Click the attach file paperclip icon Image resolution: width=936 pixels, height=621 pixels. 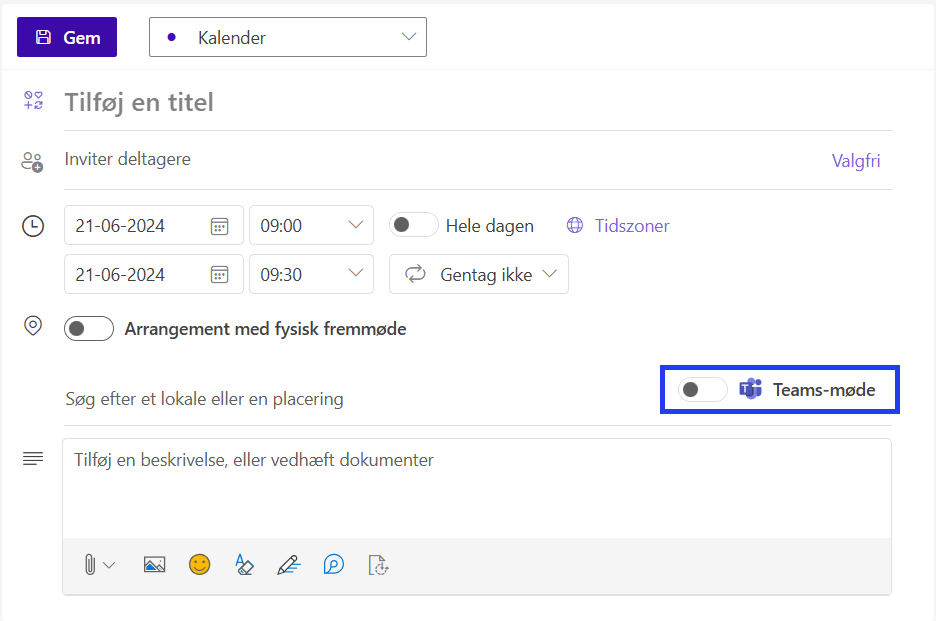coord(90,564)
